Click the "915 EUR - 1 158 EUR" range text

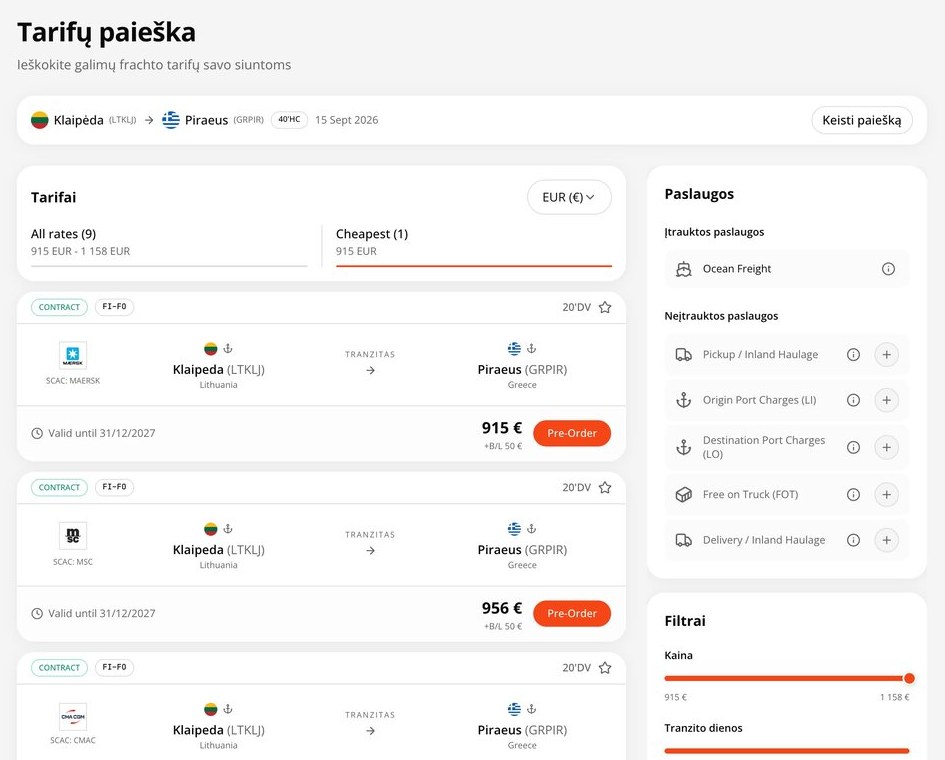pyautogui.click(x=80, y=251)
